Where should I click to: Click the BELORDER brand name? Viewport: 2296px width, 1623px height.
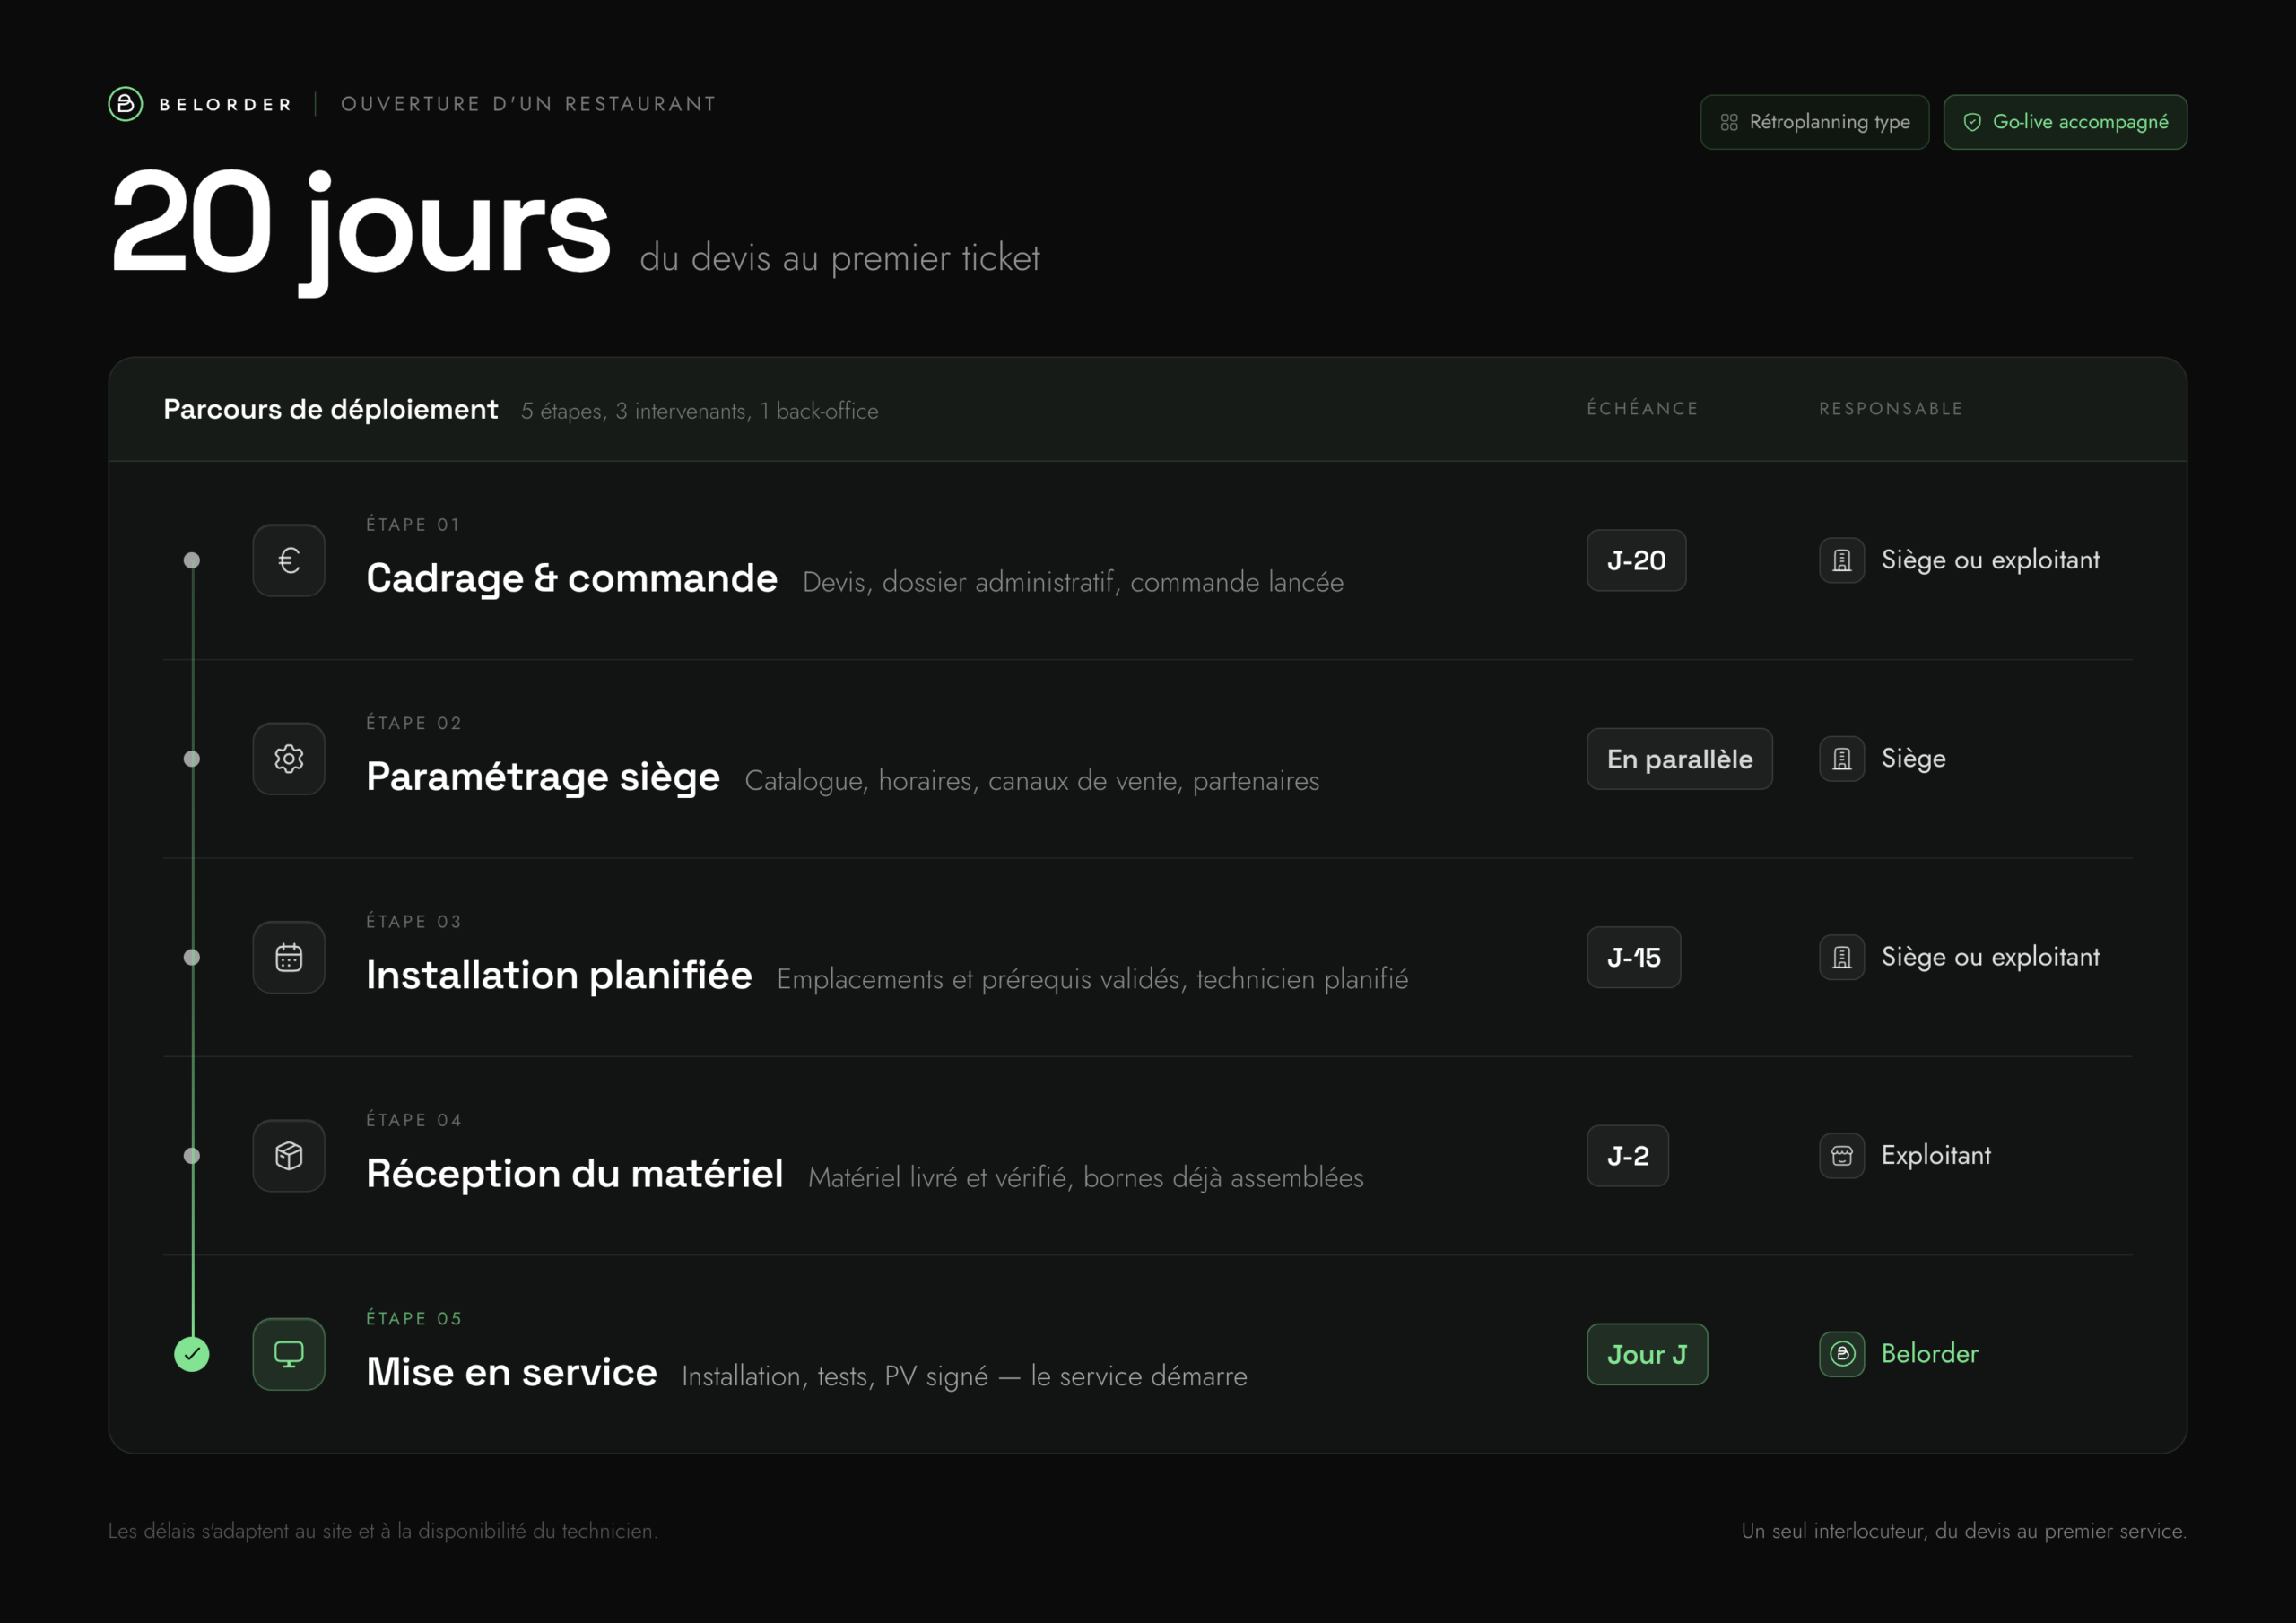tap(225, 104)
